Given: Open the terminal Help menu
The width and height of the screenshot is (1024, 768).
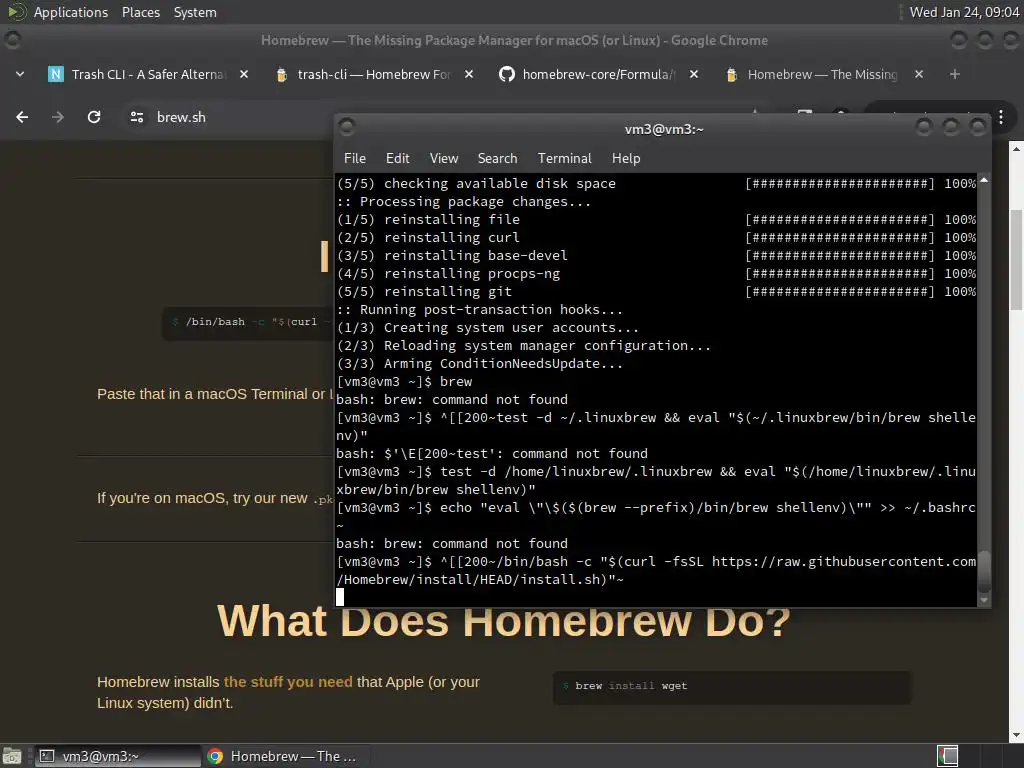Looking at the screenshot, I should tap(626, 158).
